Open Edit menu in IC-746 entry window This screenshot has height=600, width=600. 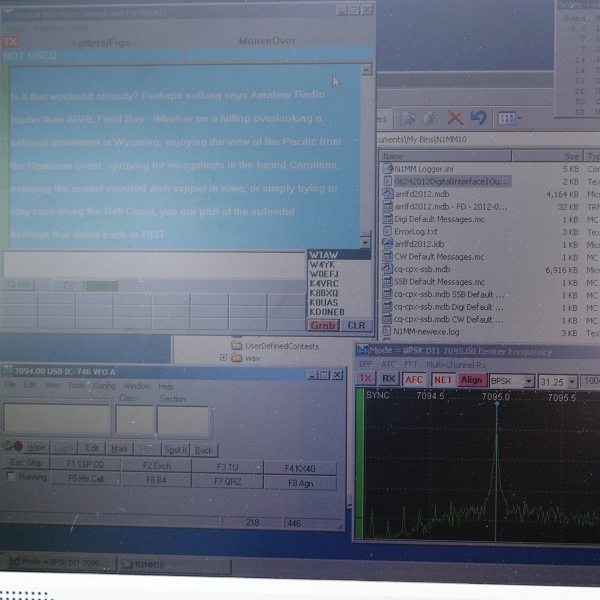coord(29,385)
